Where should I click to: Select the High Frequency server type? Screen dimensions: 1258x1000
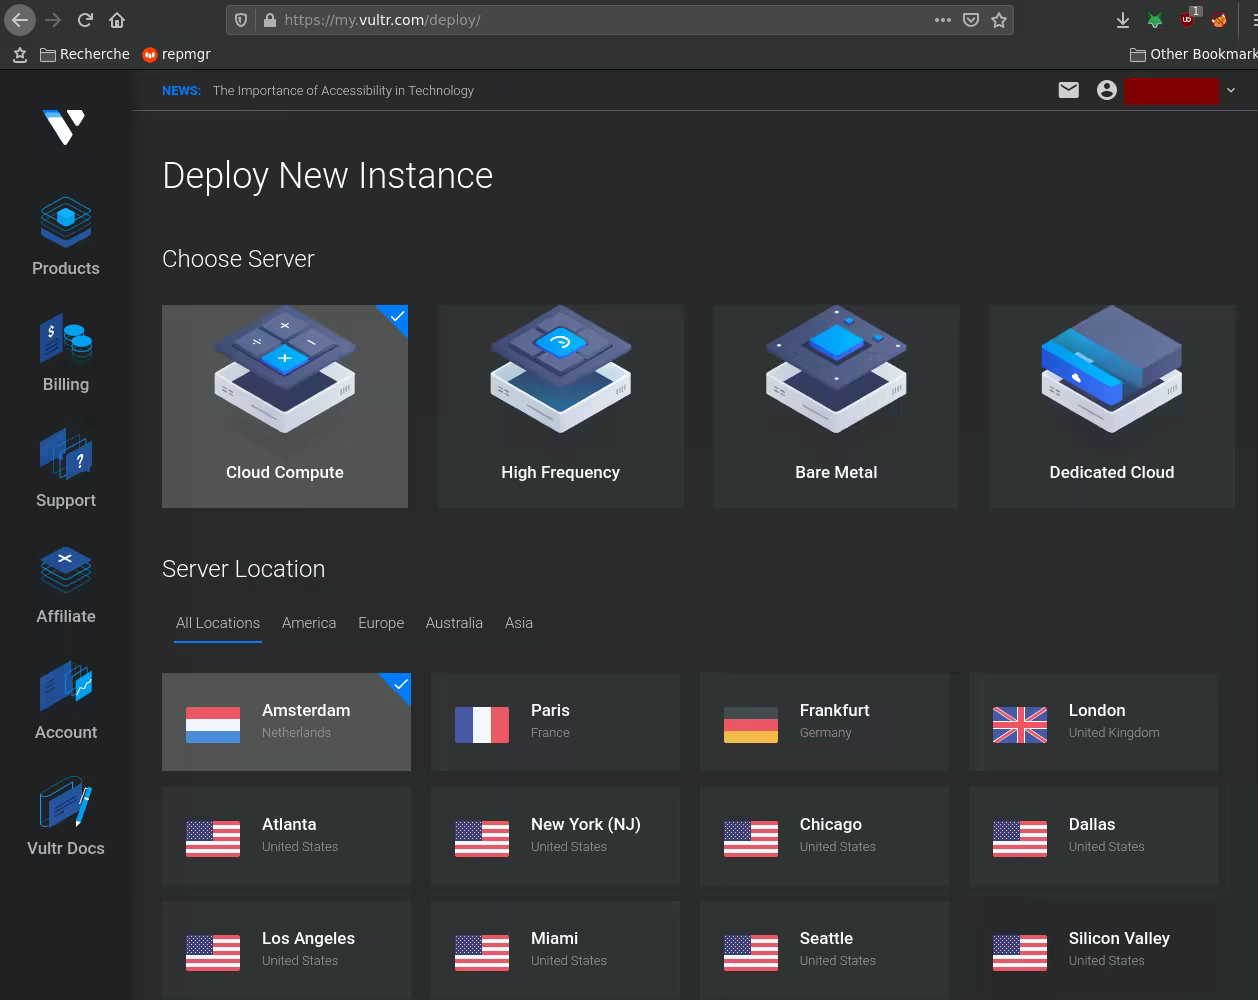[560, 406]
